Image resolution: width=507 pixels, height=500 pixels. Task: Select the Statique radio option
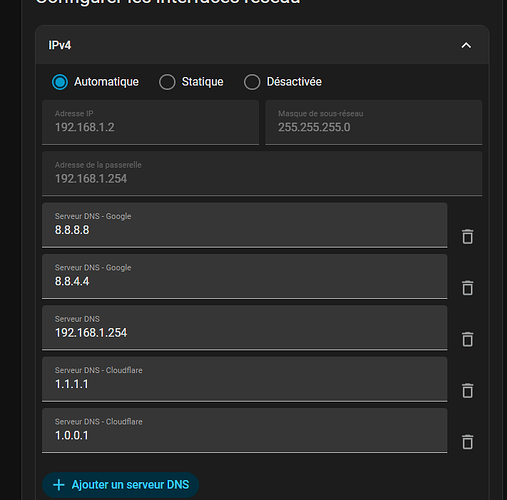[167, 82]
